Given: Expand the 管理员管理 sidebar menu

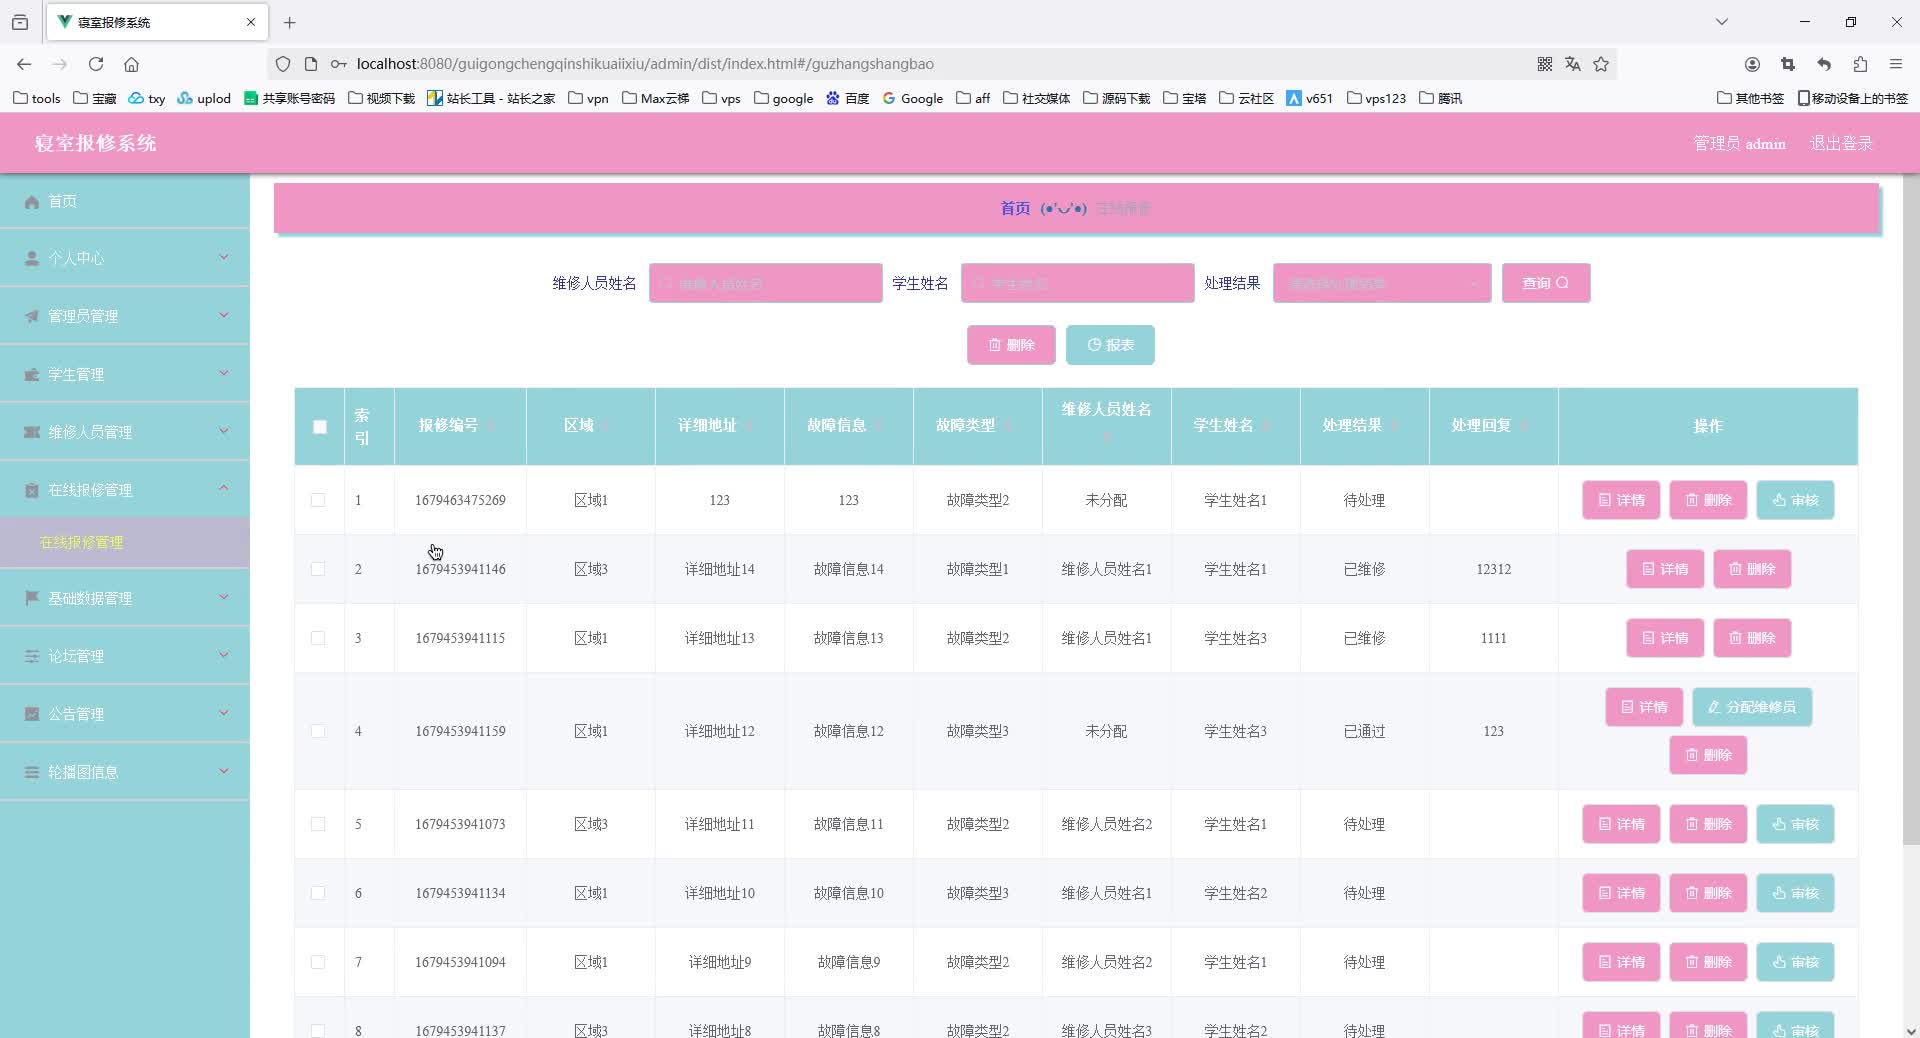Looking at the screenshot, I should 125,316.
